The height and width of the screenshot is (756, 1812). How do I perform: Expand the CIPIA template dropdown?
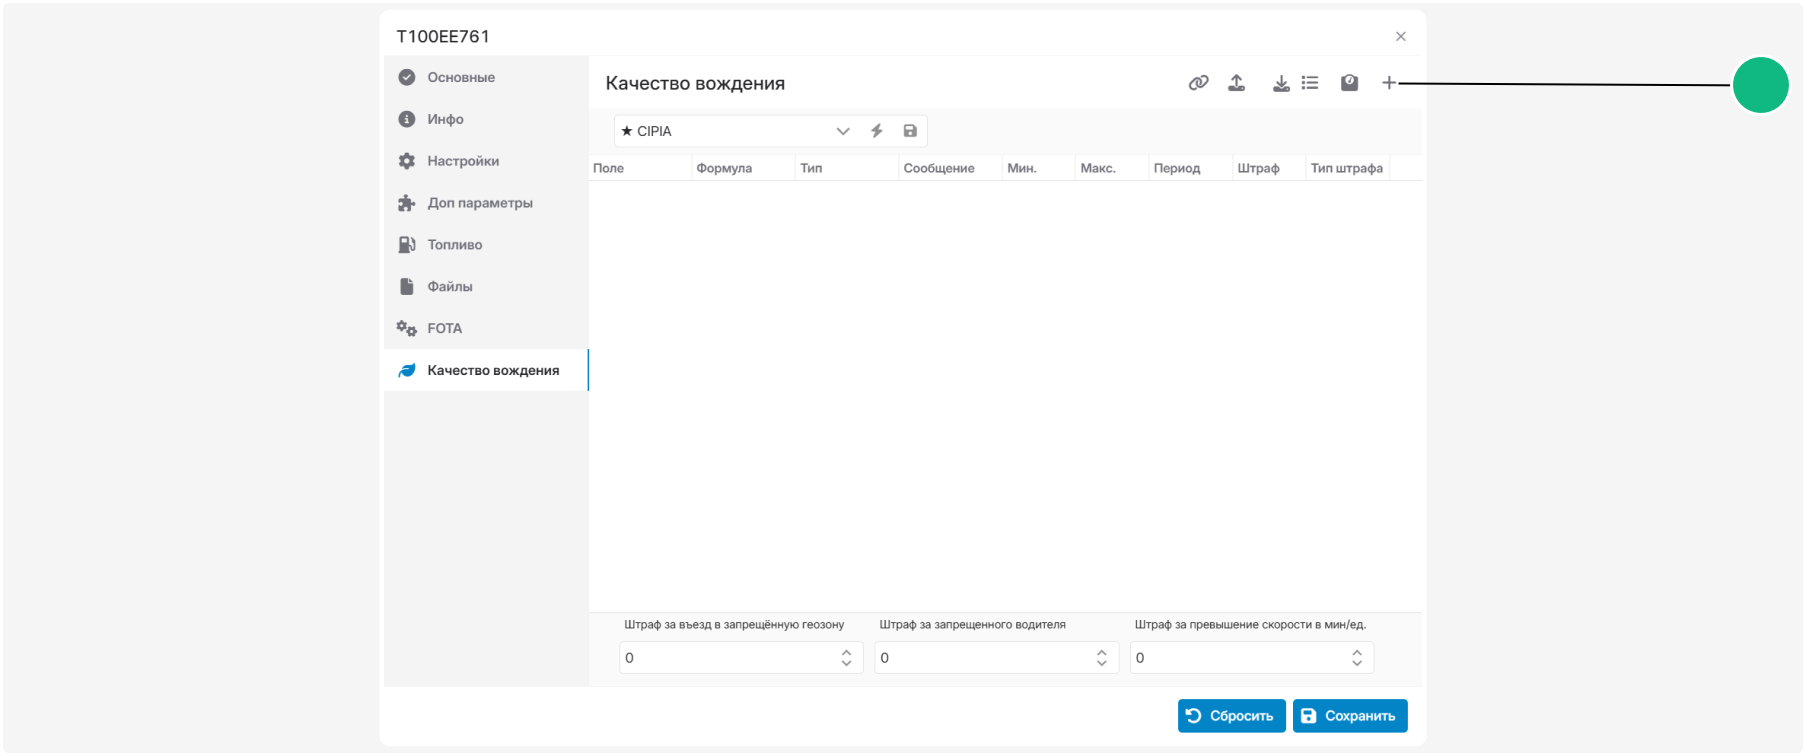tap(843, 131)
